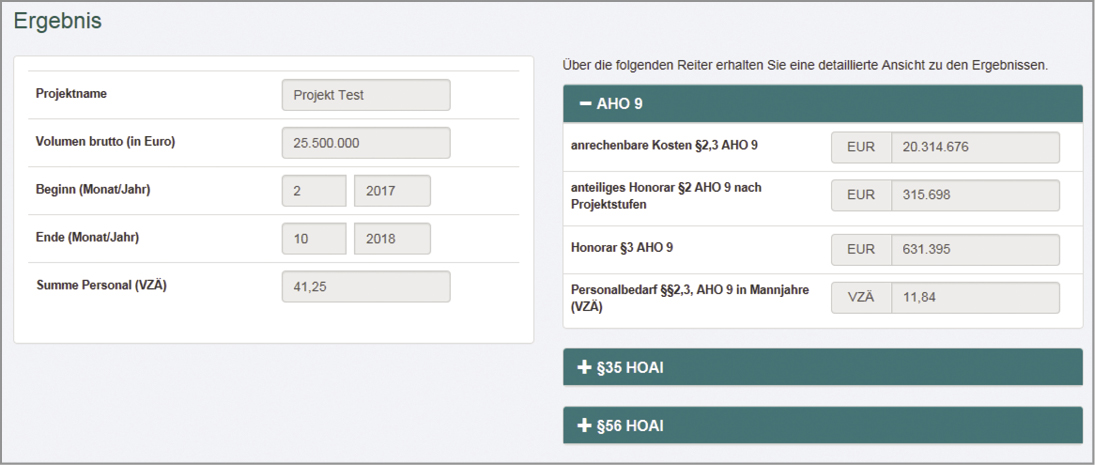Click the plus icon beside §56 HOAI

[x=585, y=425]
